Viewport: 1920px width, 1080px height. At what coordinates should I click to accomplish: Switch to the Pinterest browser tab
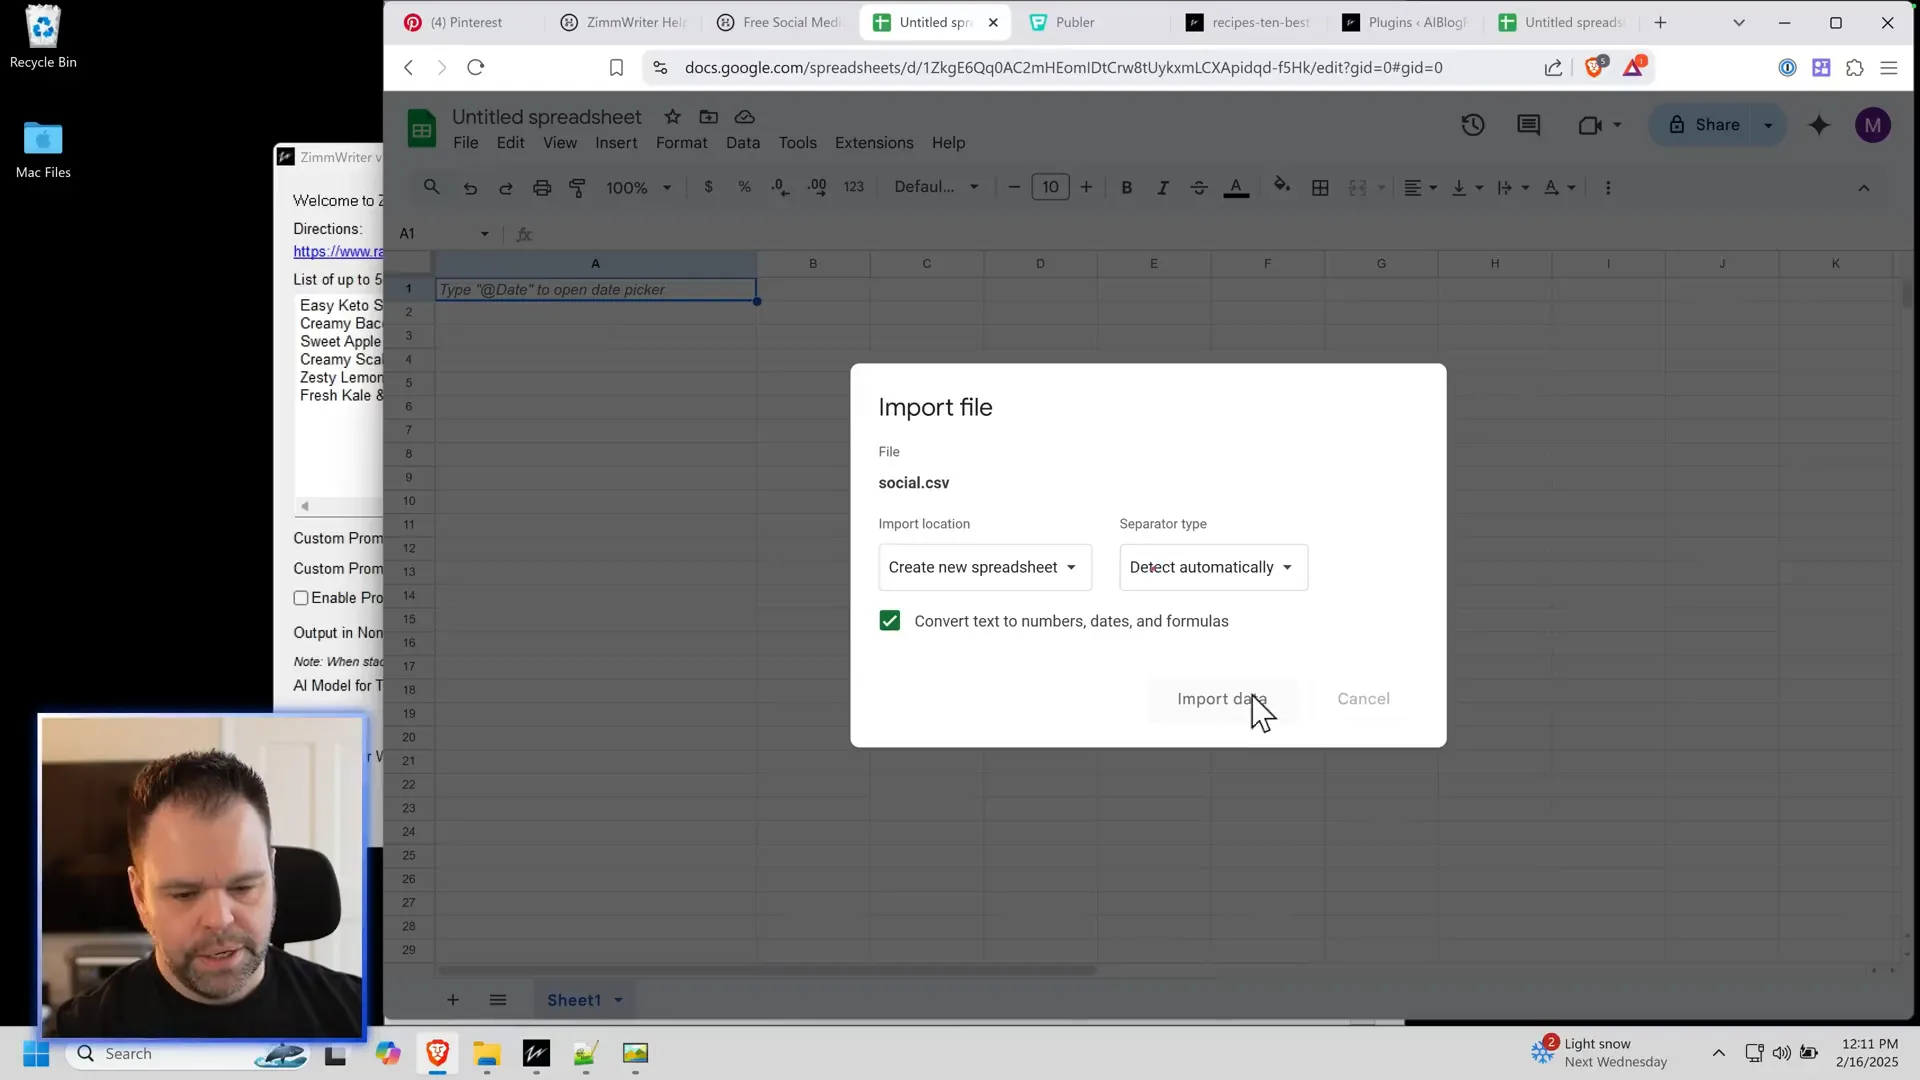click(x=466, y=22)
